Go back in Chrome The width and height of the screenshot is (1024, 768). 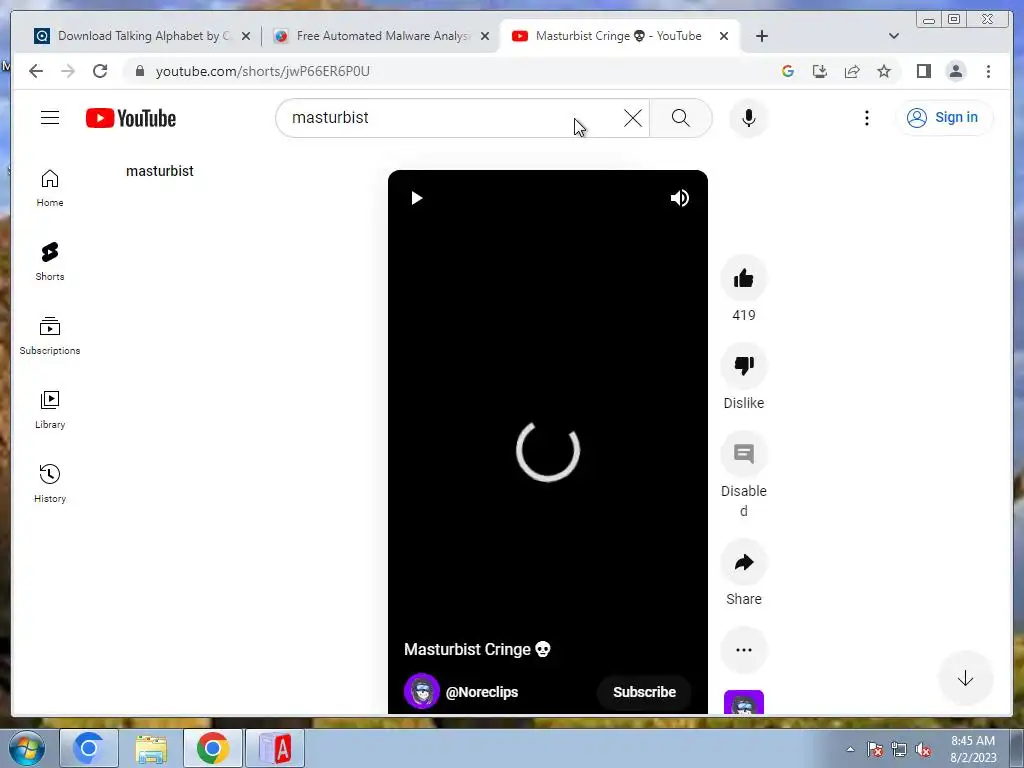click(x=36, y=71)
